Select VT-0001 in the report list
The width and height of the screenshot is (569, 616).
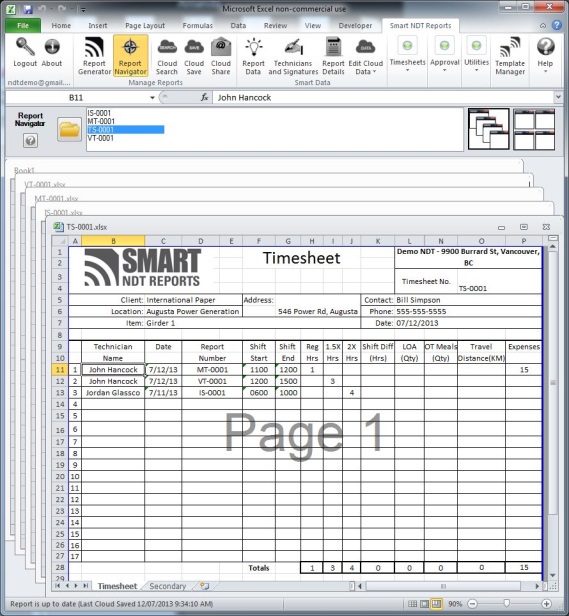(101, 138)
